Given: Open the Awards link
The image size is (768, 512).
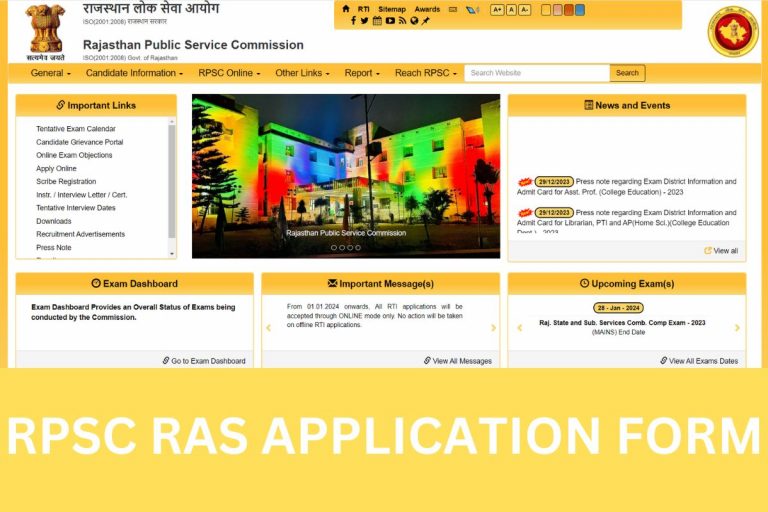Looking at the screenshot, I should tap(427, 9).
